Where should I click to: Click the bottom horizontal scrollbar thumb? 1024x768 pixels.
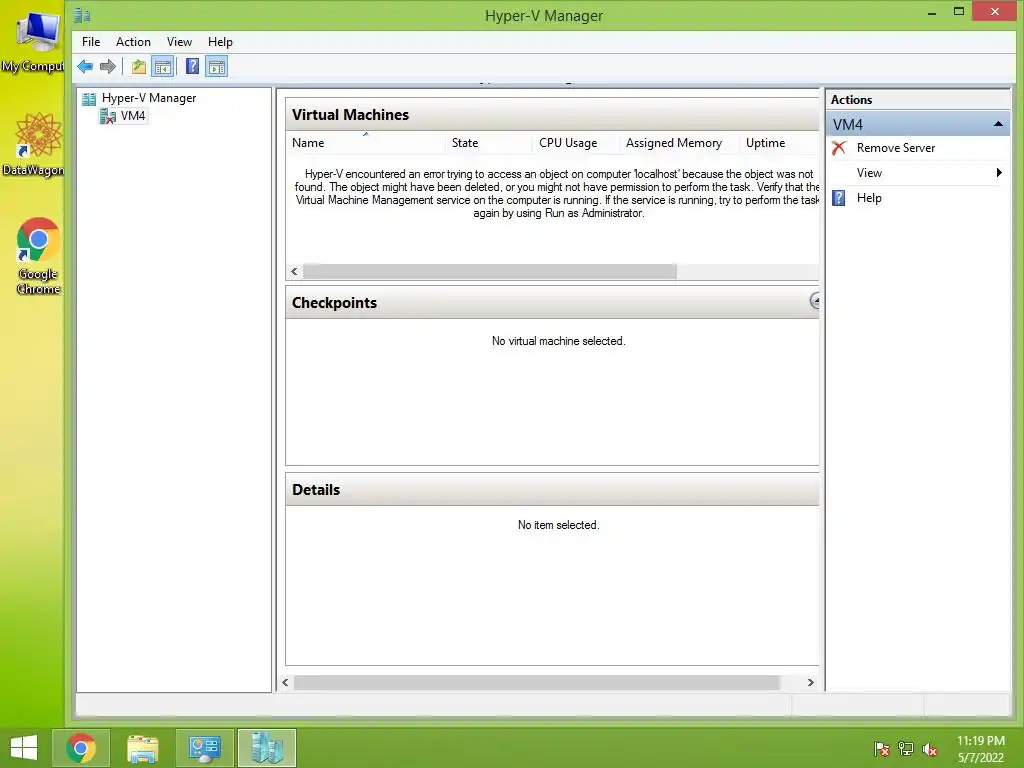point(537,682)
